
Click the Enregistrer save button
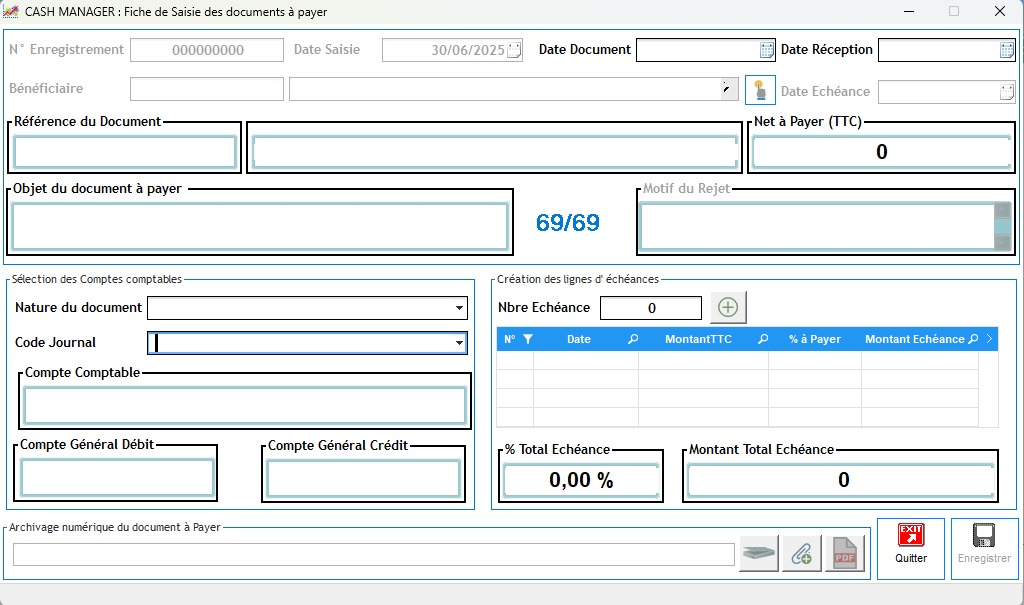point(984,548)
